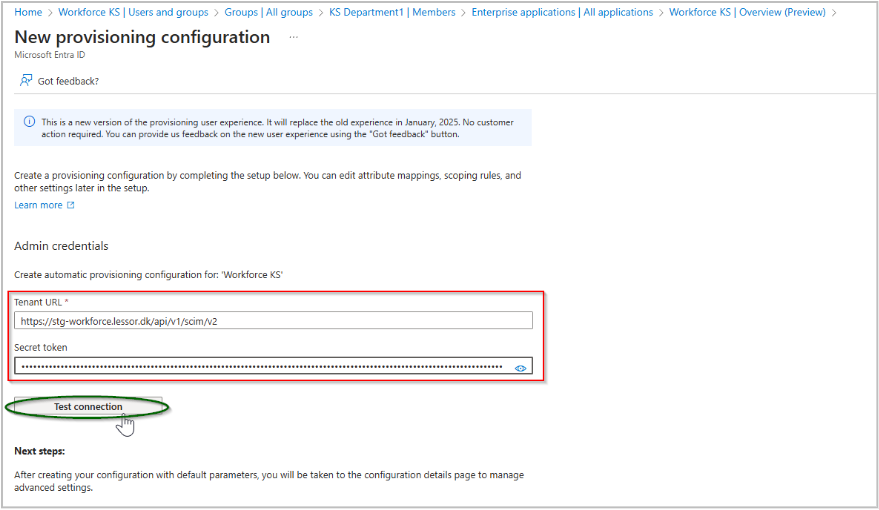The height and width of the screenshot is (510, 879).
Task: Click the Tenant URL field label
Action: click(x=39, y=301)
